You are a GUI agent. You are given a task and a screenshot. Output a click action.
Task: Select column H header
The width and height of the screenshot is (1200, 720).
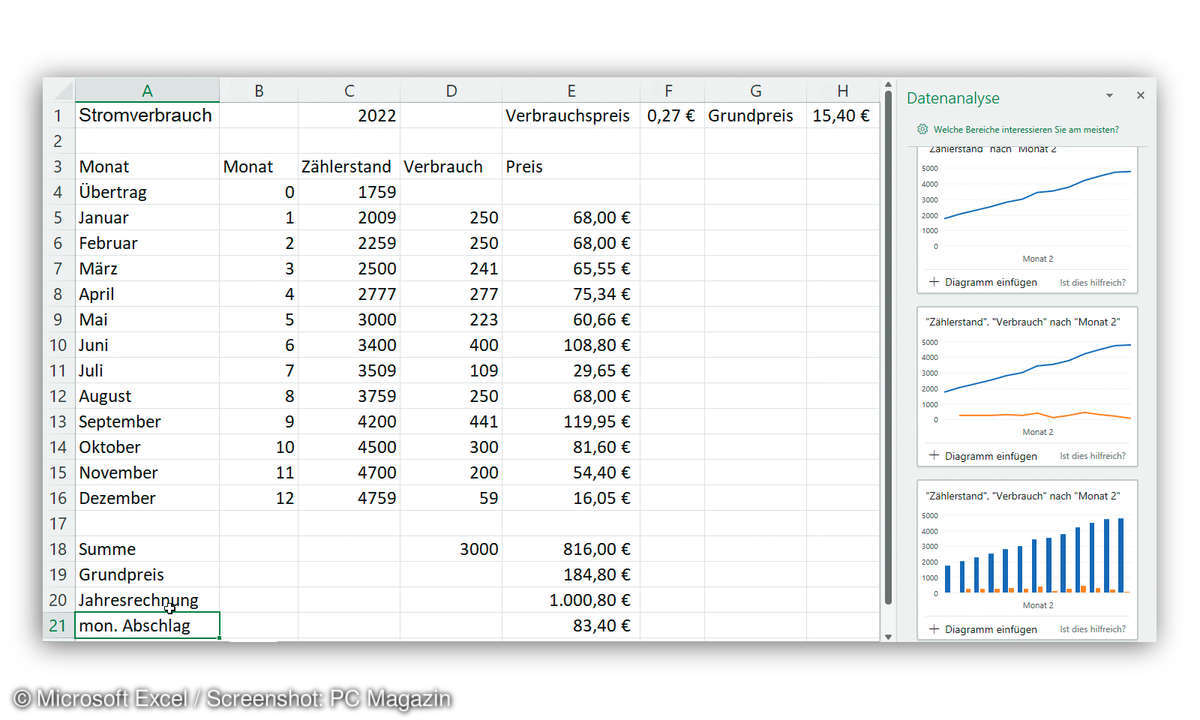pyautogui.click(x=842, y=90)
